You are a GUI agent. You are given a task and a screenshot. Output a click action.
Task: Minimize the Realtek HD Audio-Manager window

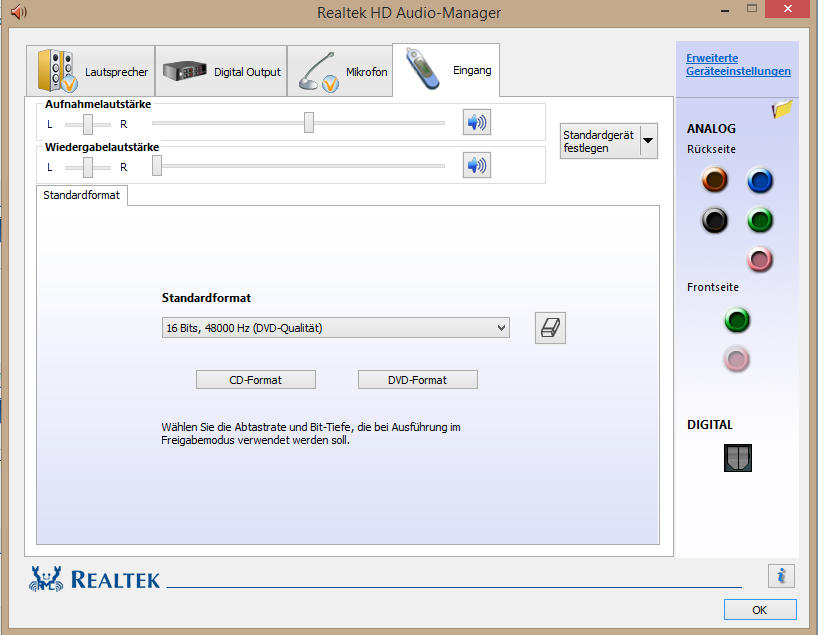pyautogui.click(x=725, y=10)
